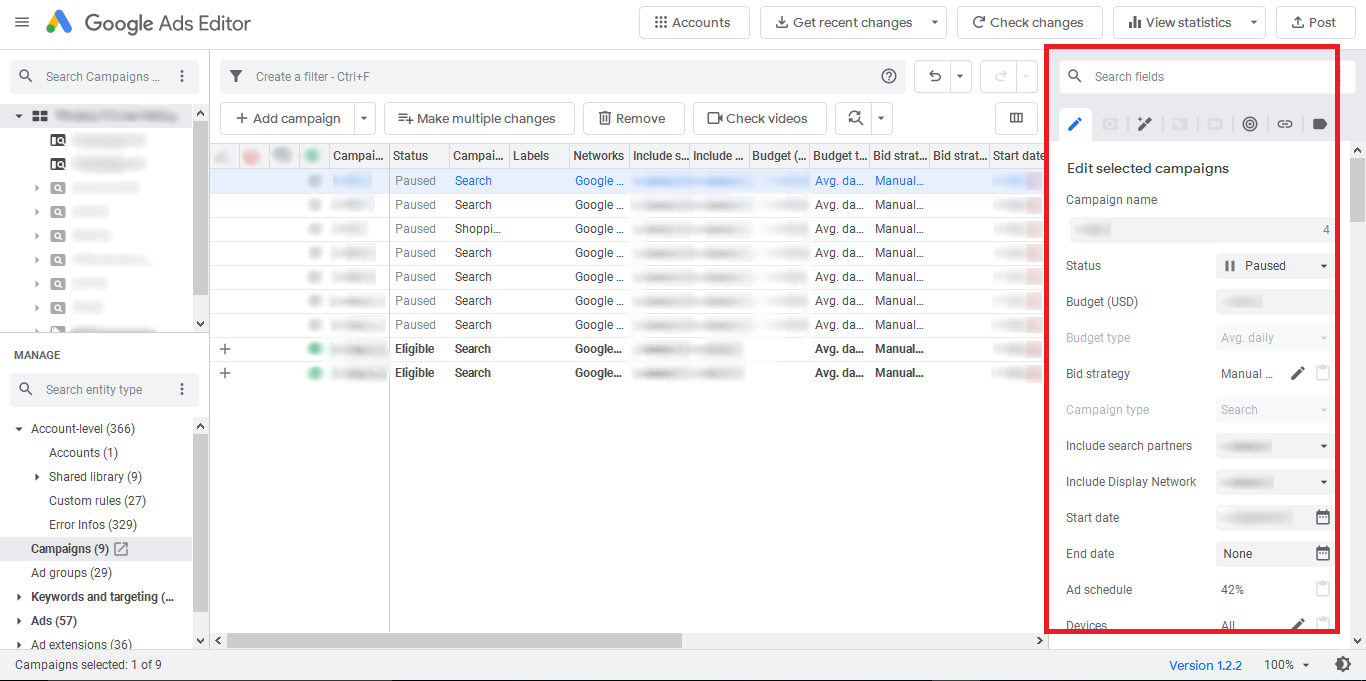
Task: Expand the Ads (57) node
Action: [19, 621]
